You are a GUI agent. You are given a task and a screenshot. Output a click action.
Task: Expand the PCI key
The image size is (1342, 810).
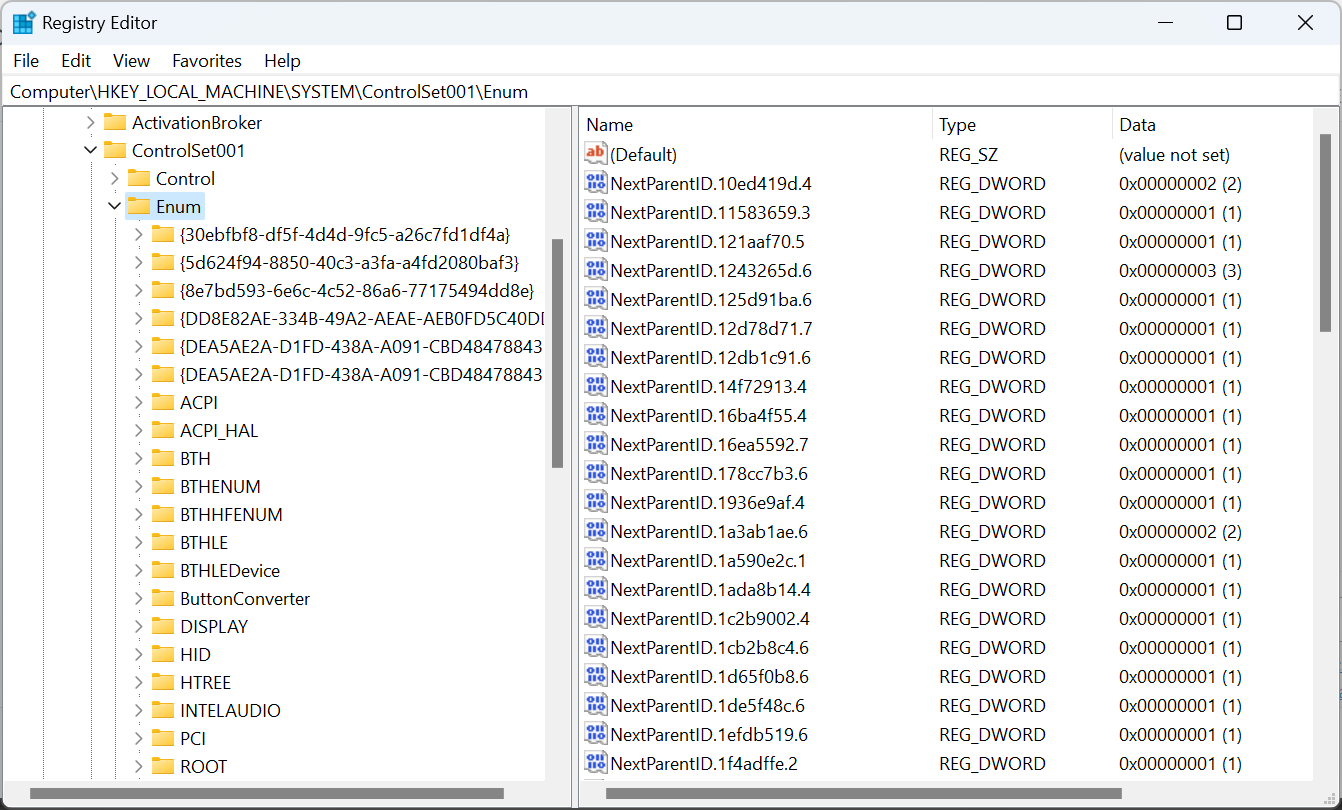(x=139, y=738)
